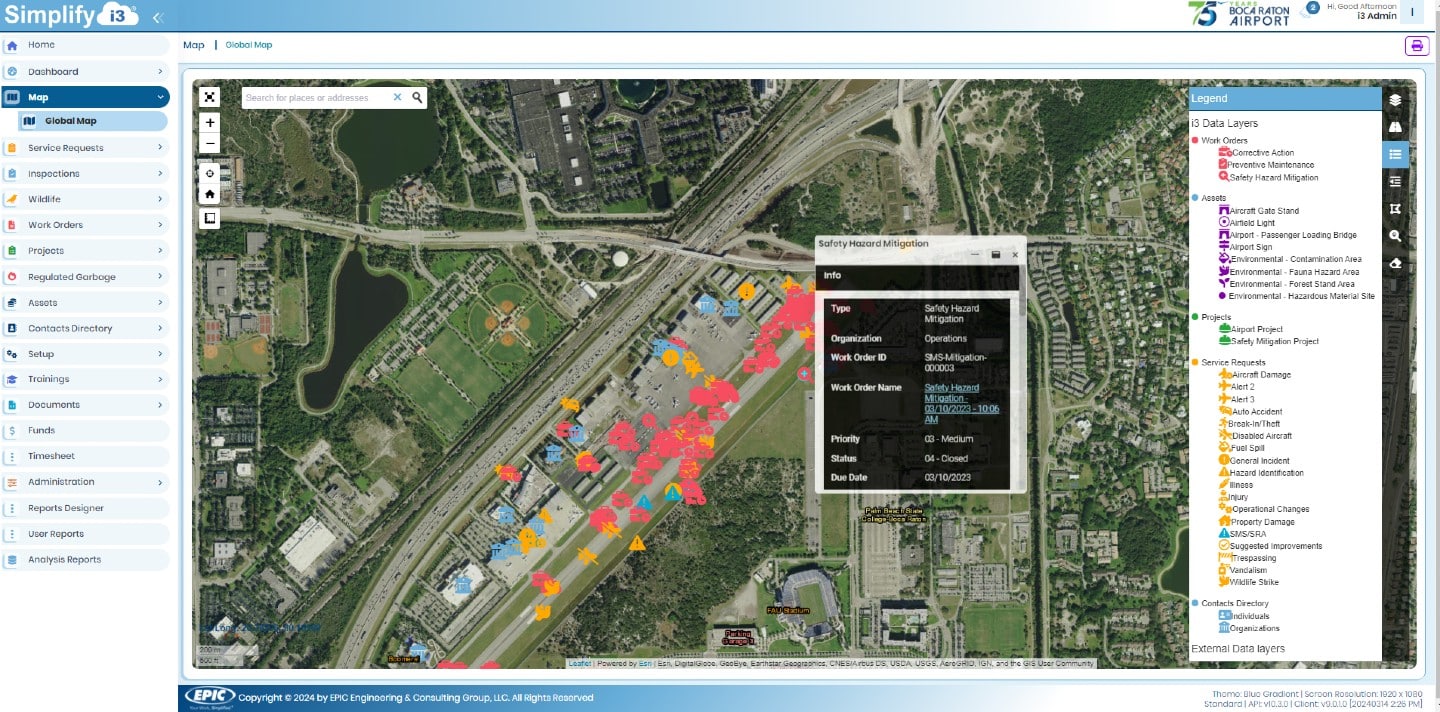Screen dimensions: 1440x712
Task: Click the map fullscreen toggle icon
Action: [209, 97]
